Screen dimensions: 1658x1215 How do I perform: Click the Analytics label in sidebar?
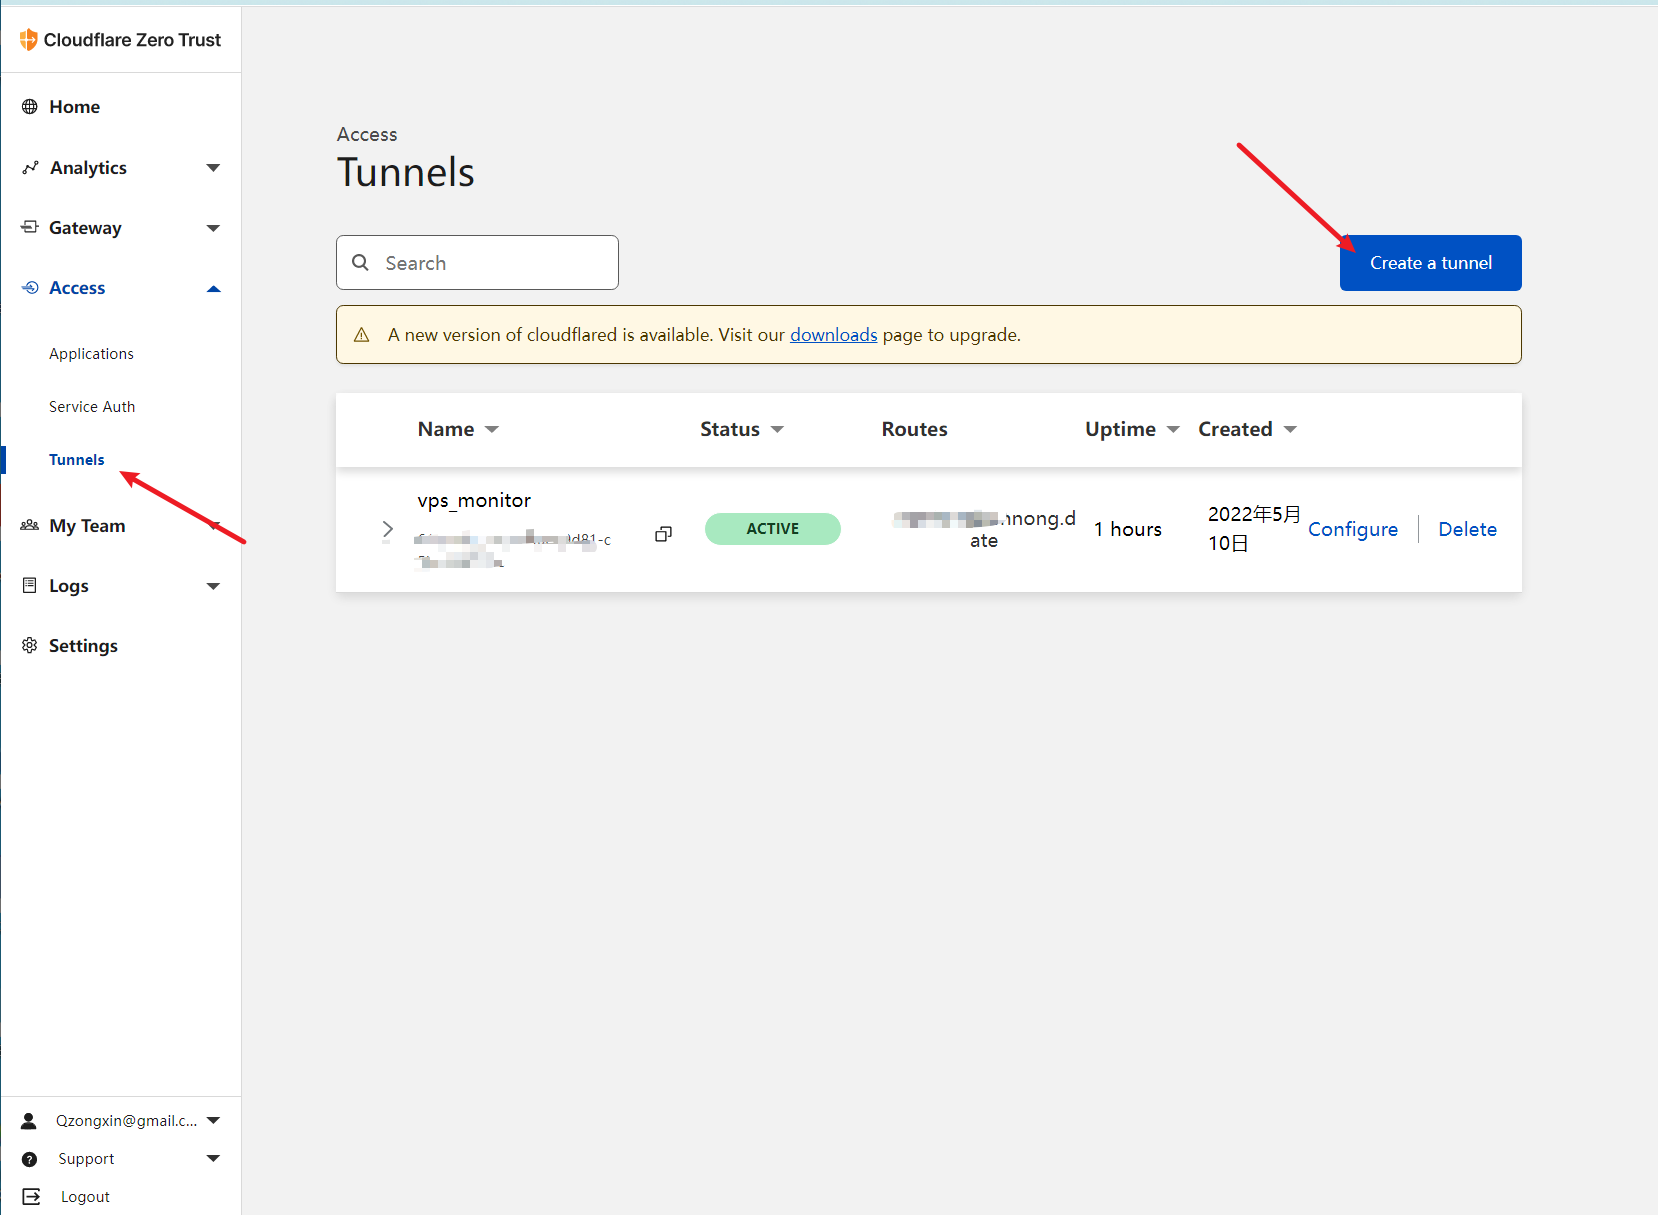point(88,168)
